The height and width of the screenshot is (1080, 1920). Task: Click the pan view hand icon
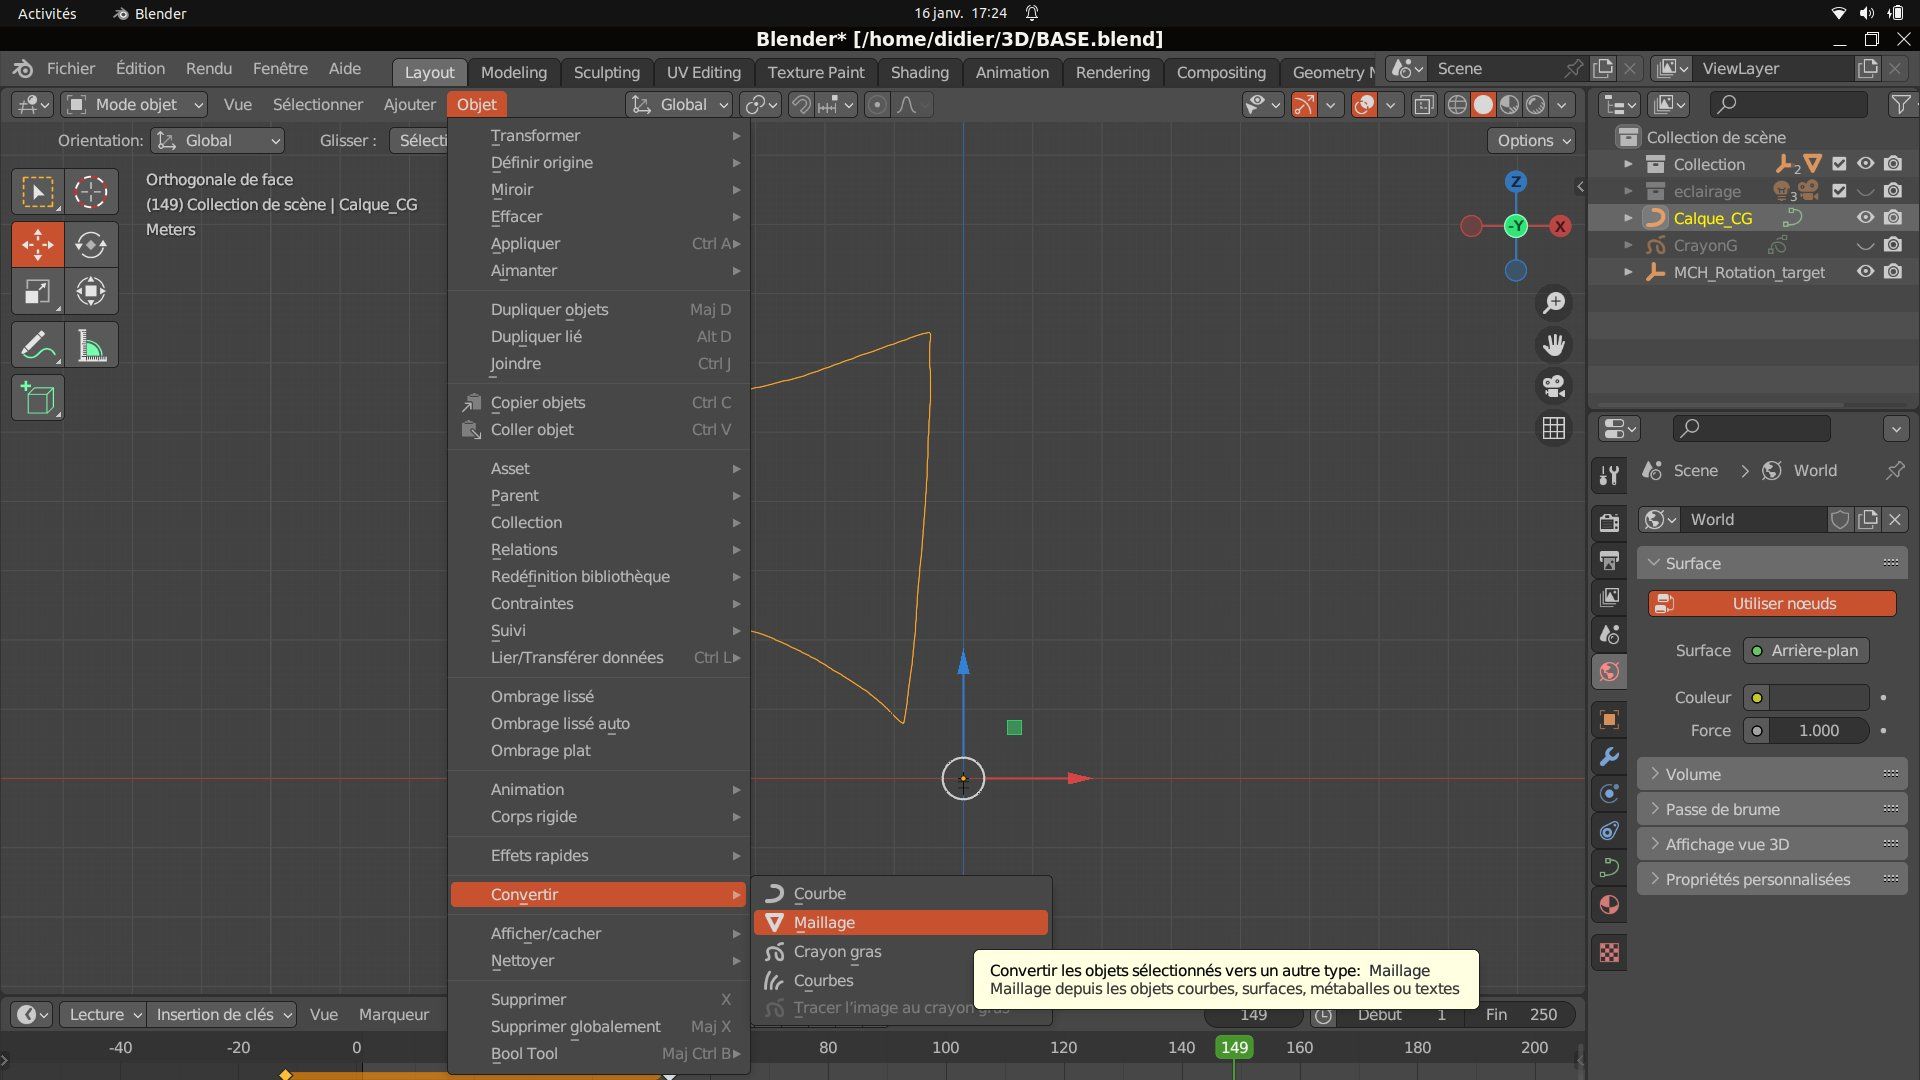click(1554, 344)
